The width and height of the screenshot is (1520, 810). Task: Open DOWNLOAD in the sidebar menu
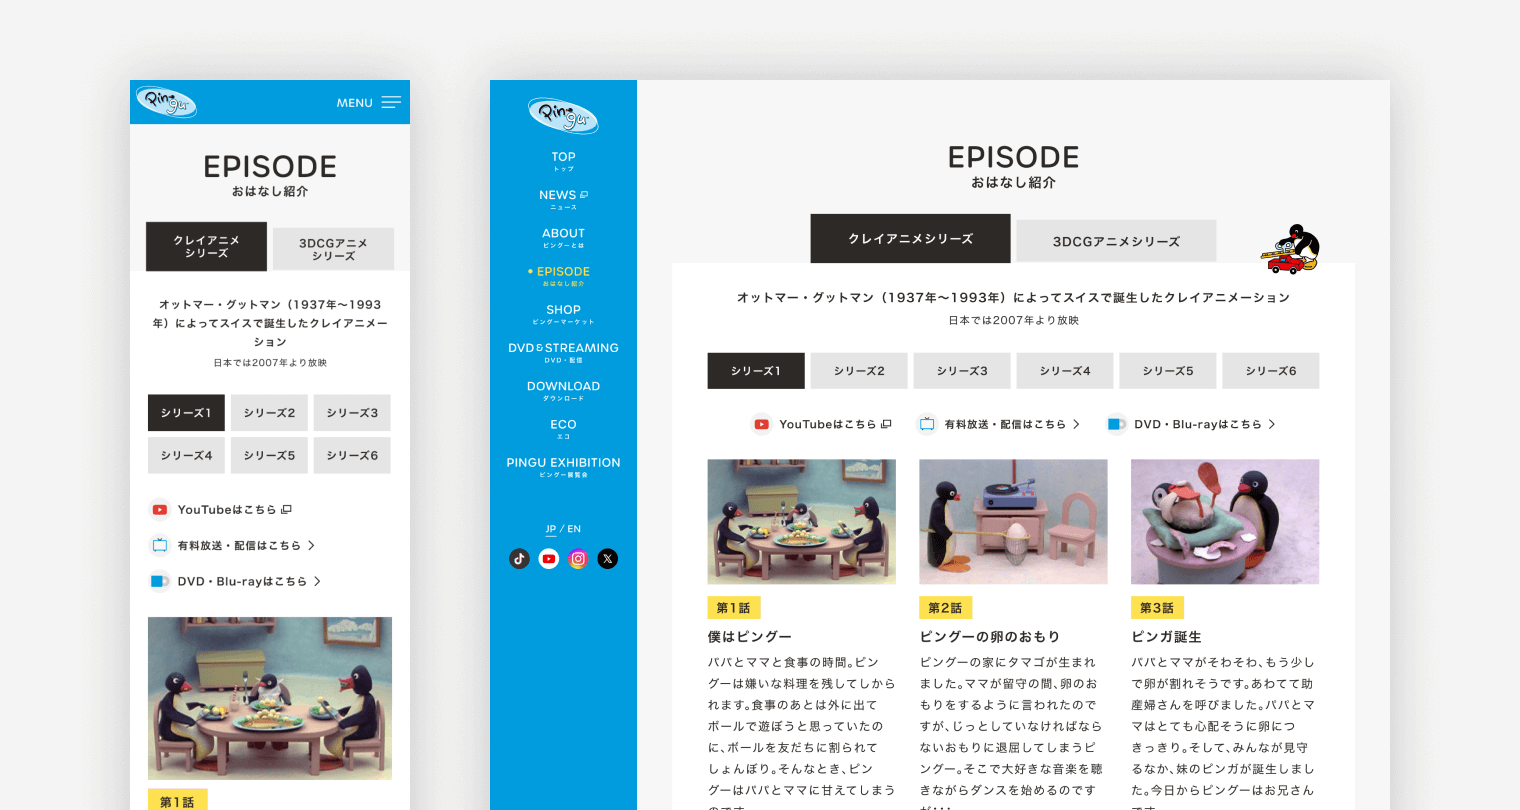563,390
